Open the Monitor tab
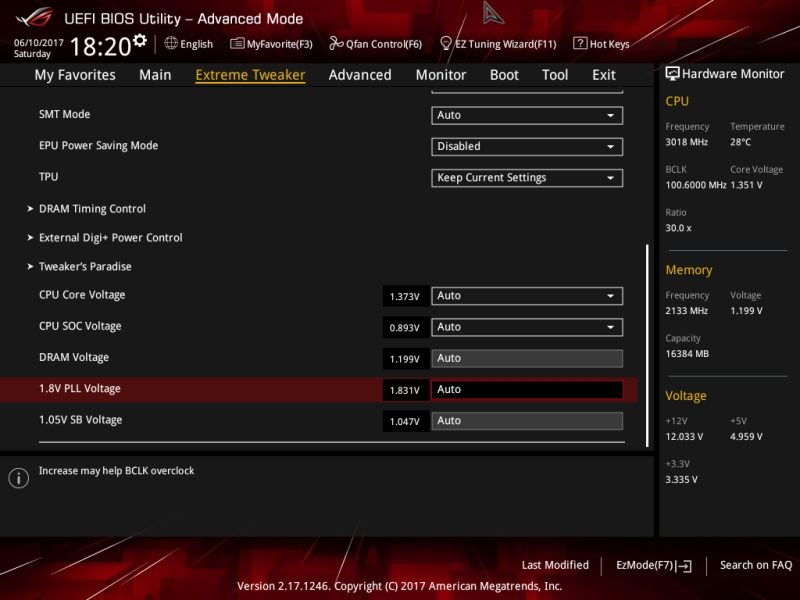 (441, 75)
